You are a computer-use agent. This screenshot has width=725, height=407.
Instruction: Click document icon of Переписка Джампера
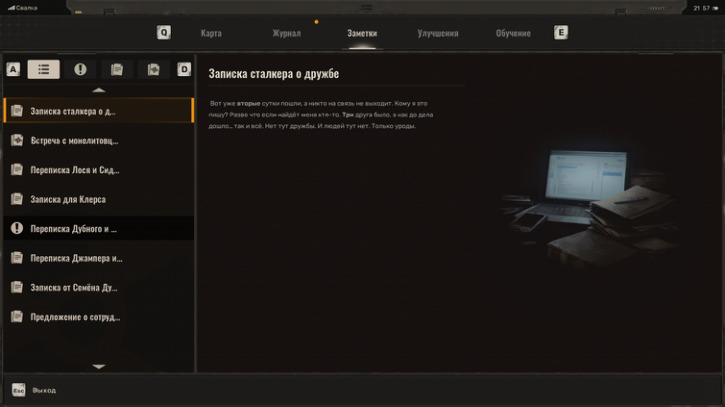tap(17, 258)
